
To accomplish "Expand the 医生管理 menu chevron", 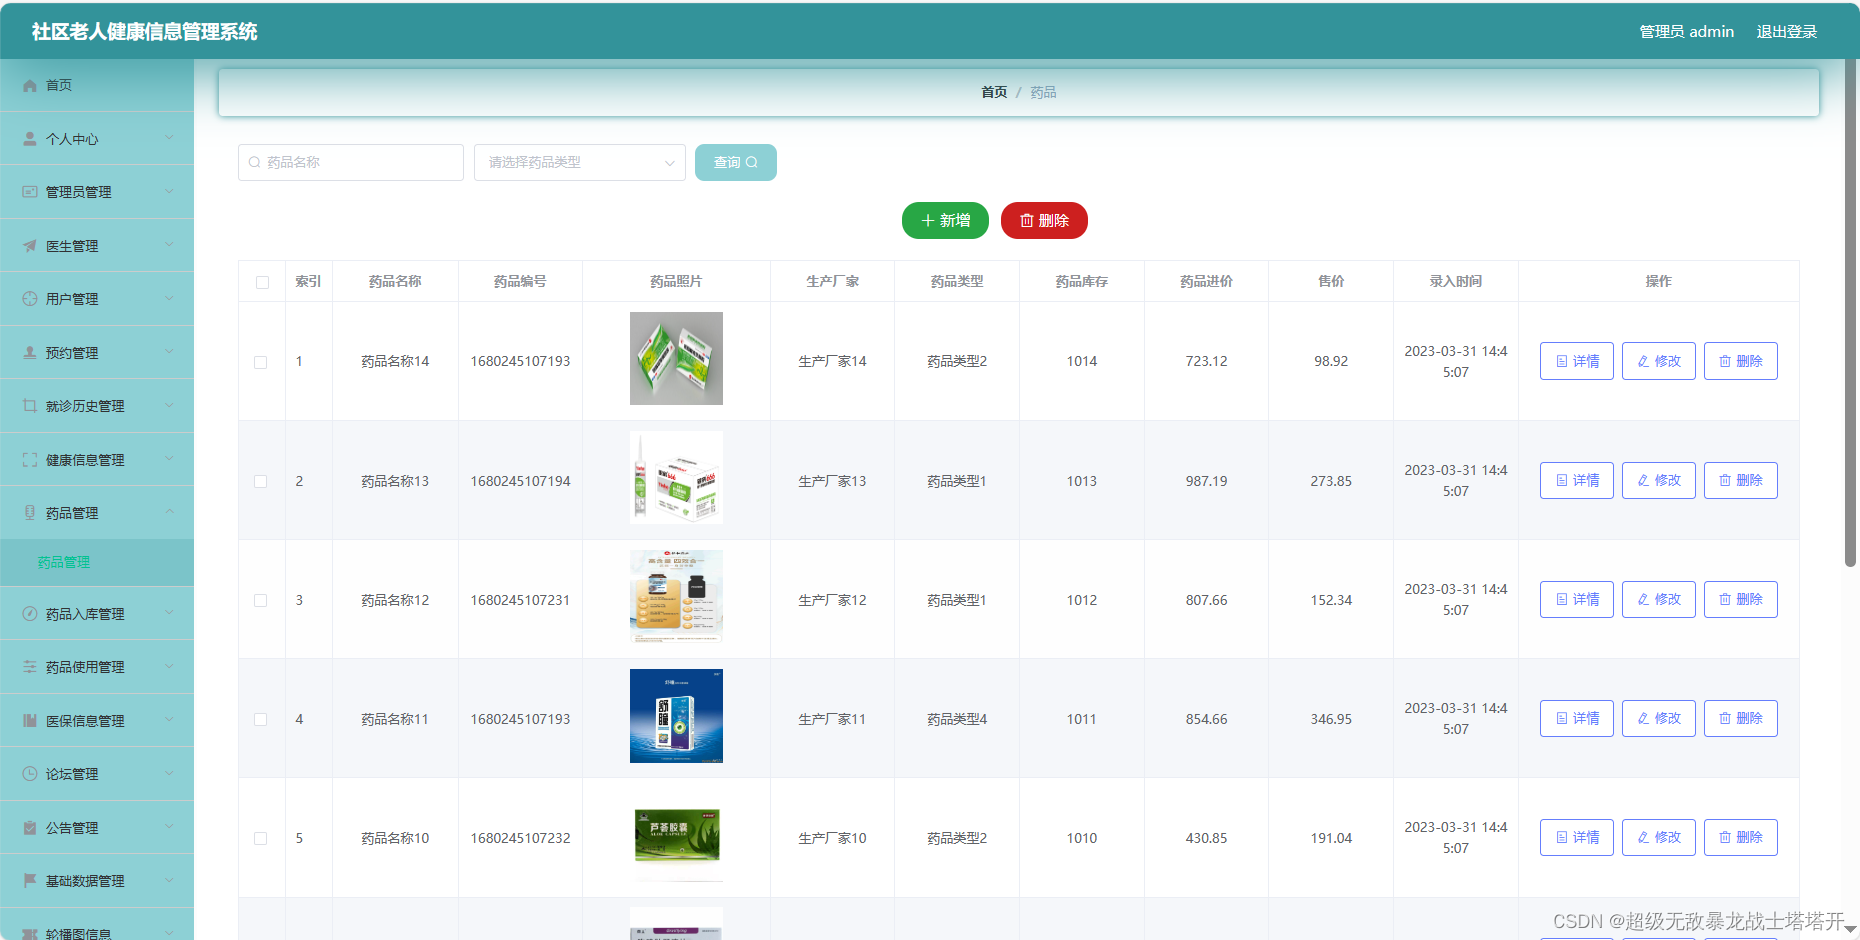I will pyautogui.click(x=169, y=245).
